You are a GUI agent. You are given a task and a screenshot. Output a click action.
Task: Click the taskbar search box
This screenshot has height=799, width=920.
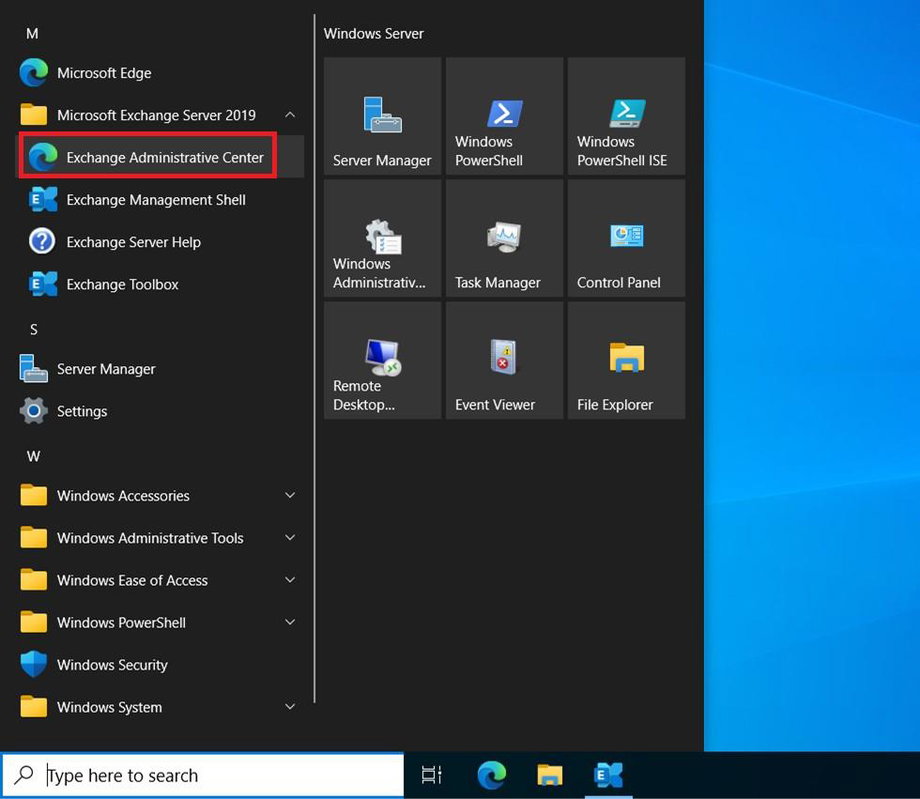point(202,775)
